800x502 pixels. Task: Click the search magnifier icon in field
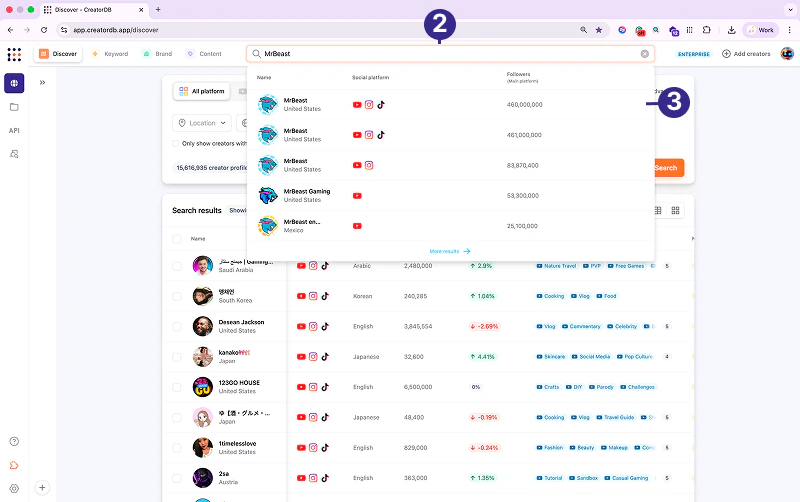257,54
